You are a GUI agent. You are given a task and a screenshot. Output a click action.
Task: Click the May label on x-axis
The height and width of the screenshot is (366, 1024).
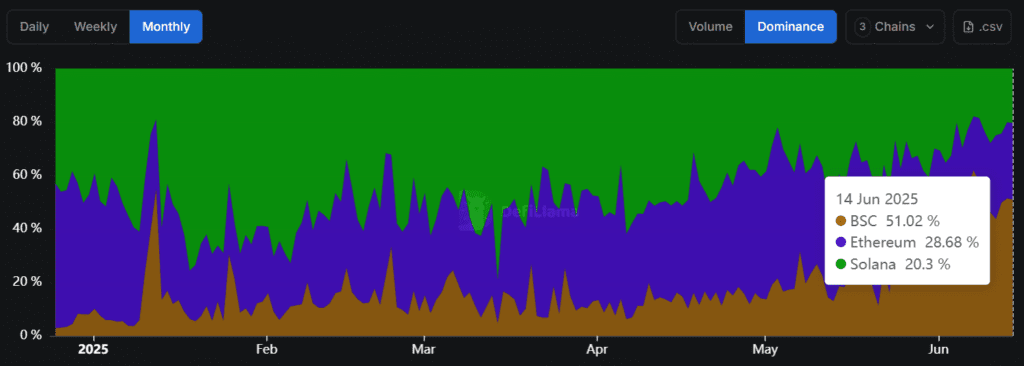coord(764,349)
